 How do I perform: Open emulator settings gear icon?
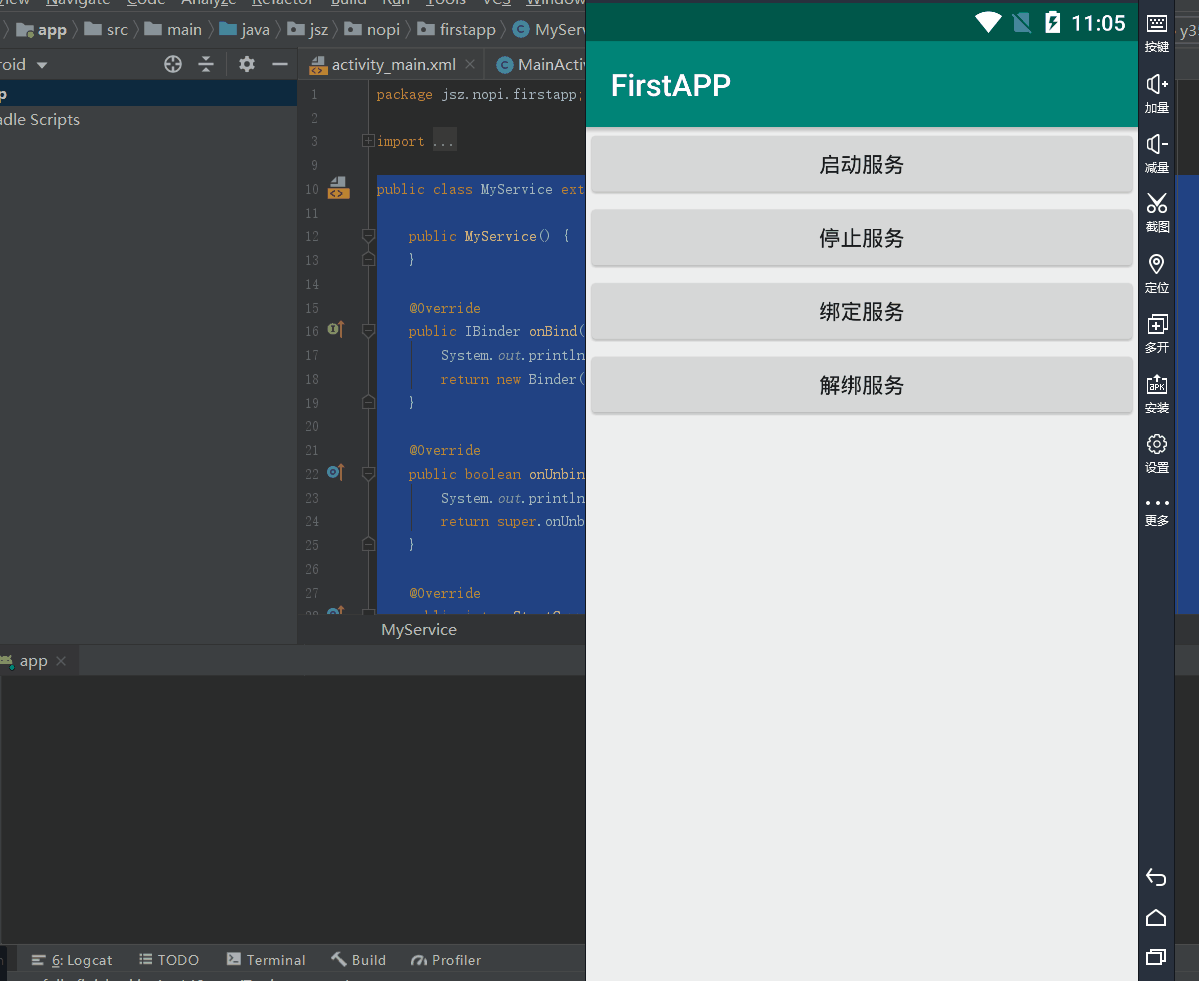pos(1156,445)
